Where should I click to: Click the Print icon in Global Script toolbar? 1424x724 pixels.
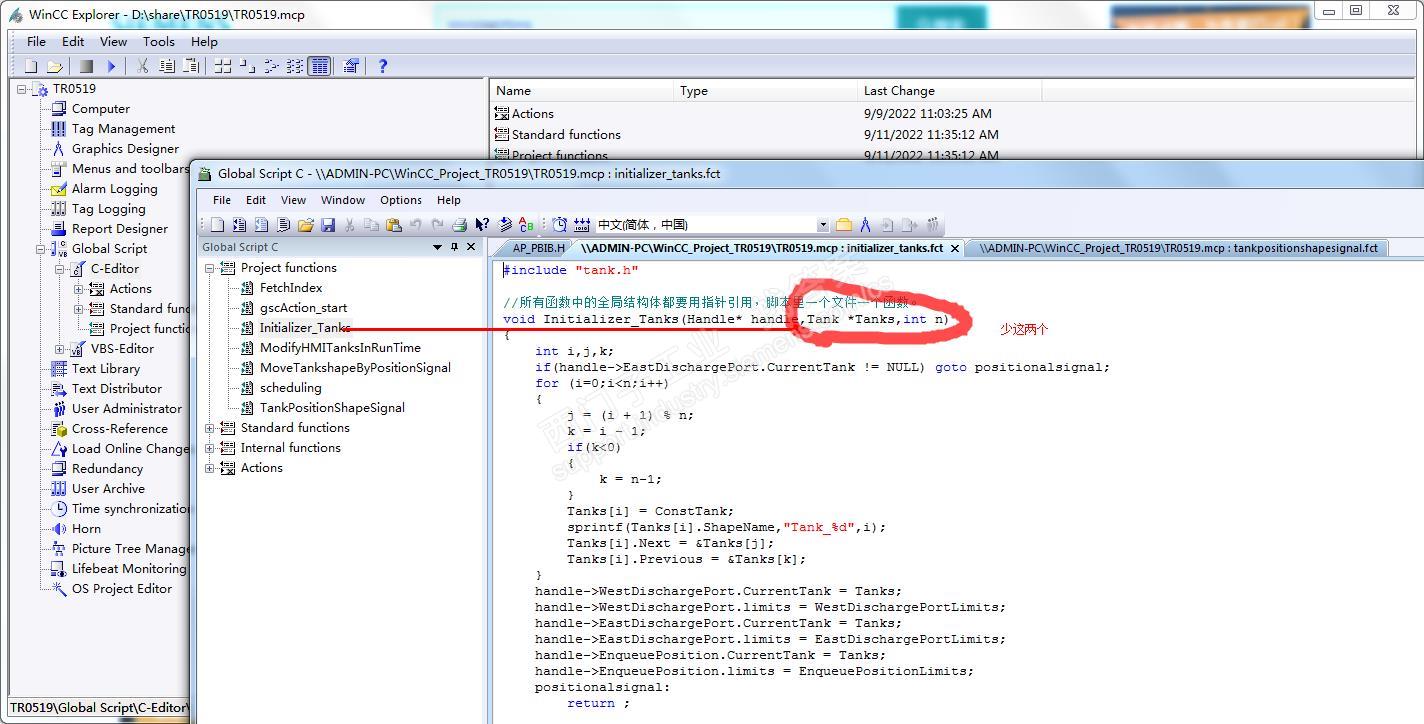[459, 225]
